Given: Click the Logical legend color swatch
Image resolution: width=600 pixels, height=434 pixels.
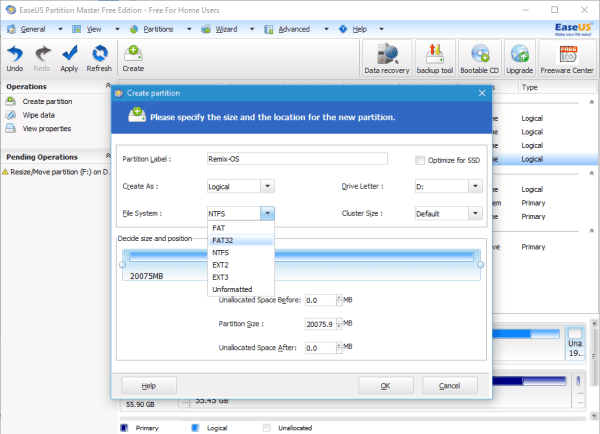Looking at the screenshot, I should coord(195,427).
